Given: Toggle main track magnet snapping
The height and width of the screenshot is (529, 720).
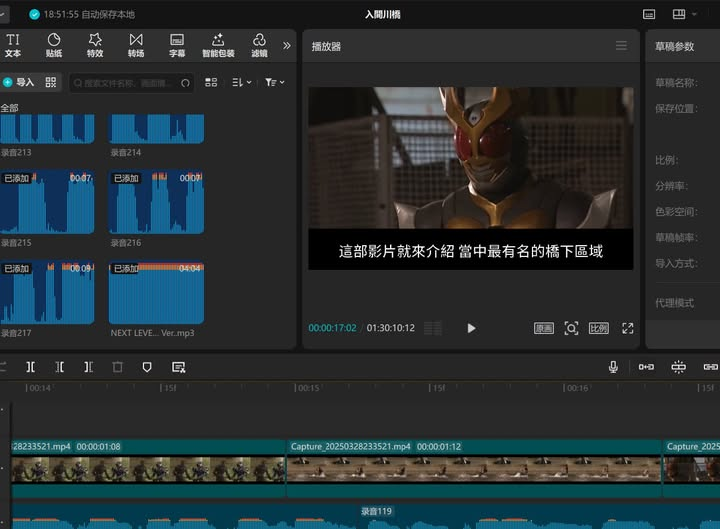Looking at the screenshot, I should tap(646, 367).
